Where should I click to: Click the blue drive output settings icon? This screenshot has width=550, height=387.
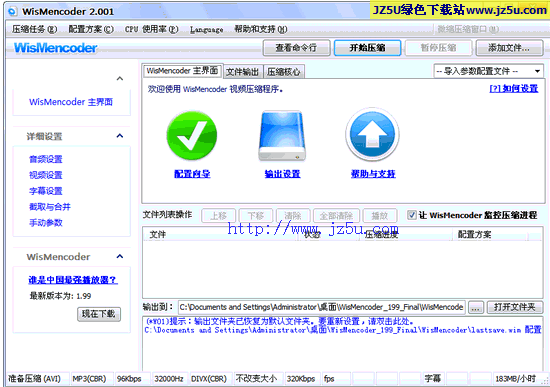tap(282, 135)
